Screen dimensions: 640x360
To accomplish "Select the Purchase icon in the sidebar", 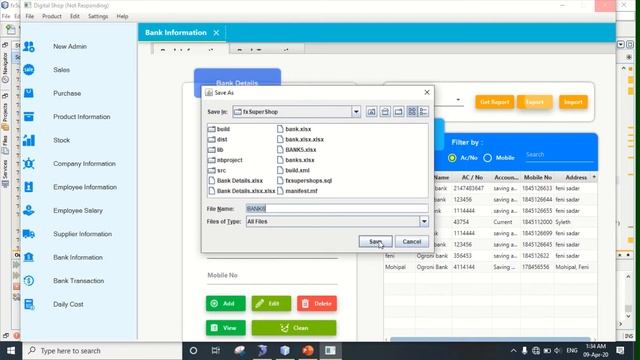I will 29,93.
